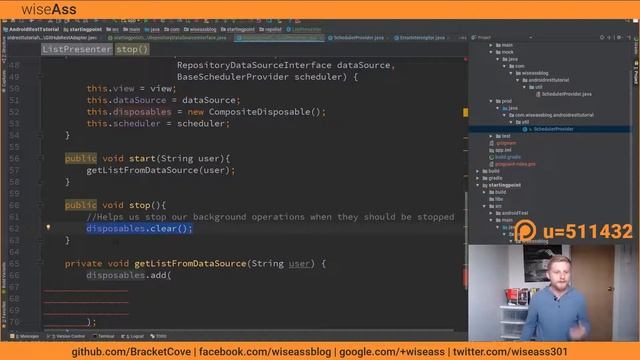
Task: Select app.iml in the Project tree
Action: tap(500, 150)
